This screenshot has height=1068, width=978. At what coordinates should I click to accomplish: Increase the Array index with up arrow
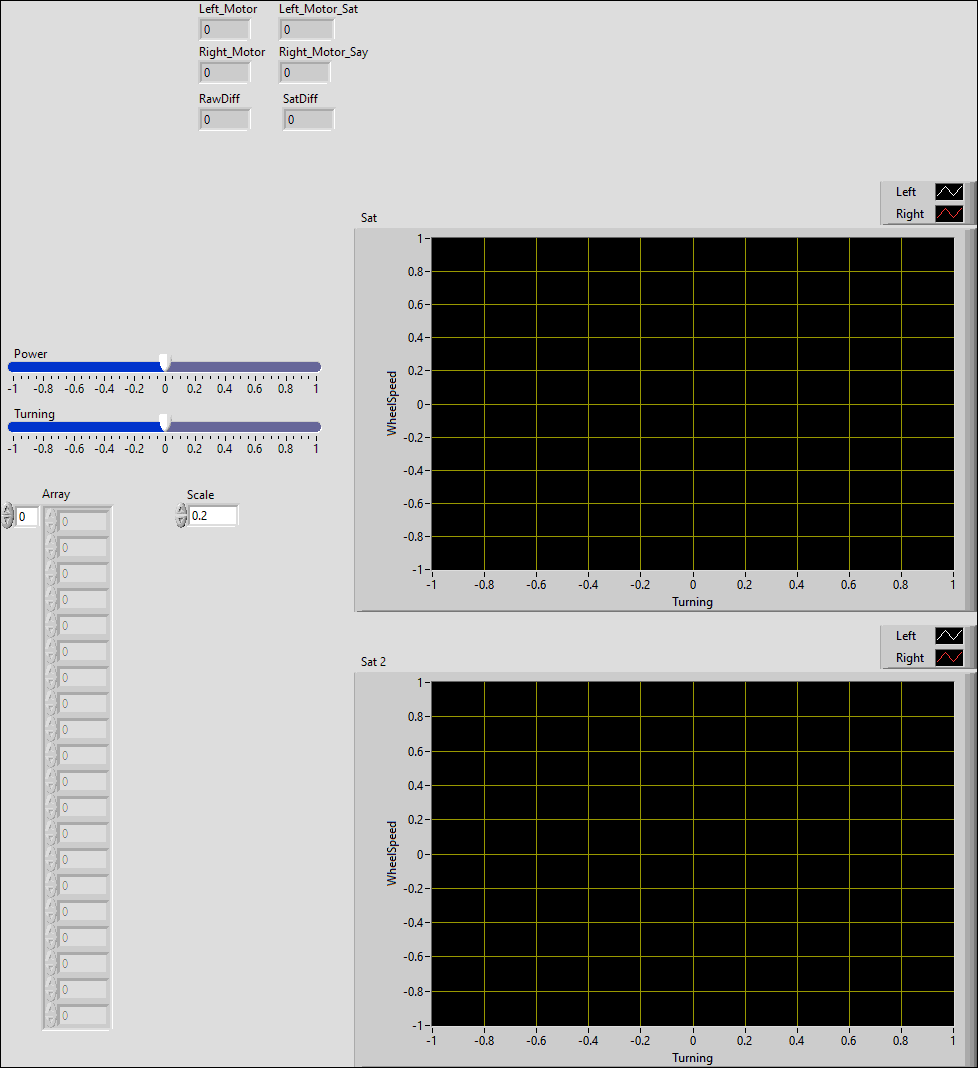tap(9, 511)
